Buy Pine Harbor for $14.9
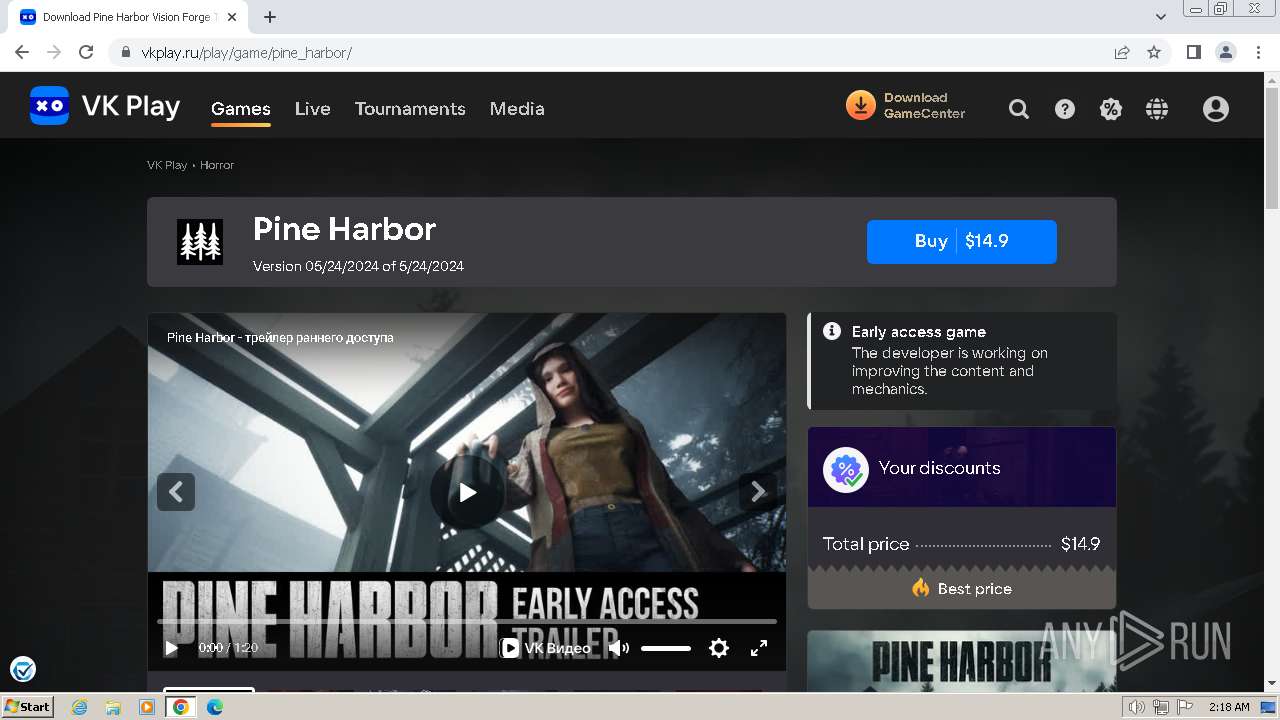Viewport: 1280px width, 720px height. (962, 242)
